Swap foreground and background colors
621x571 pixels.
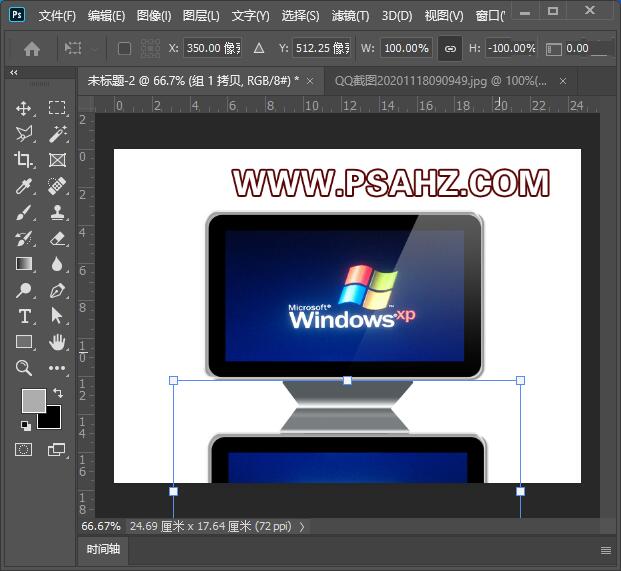[58, 392]
